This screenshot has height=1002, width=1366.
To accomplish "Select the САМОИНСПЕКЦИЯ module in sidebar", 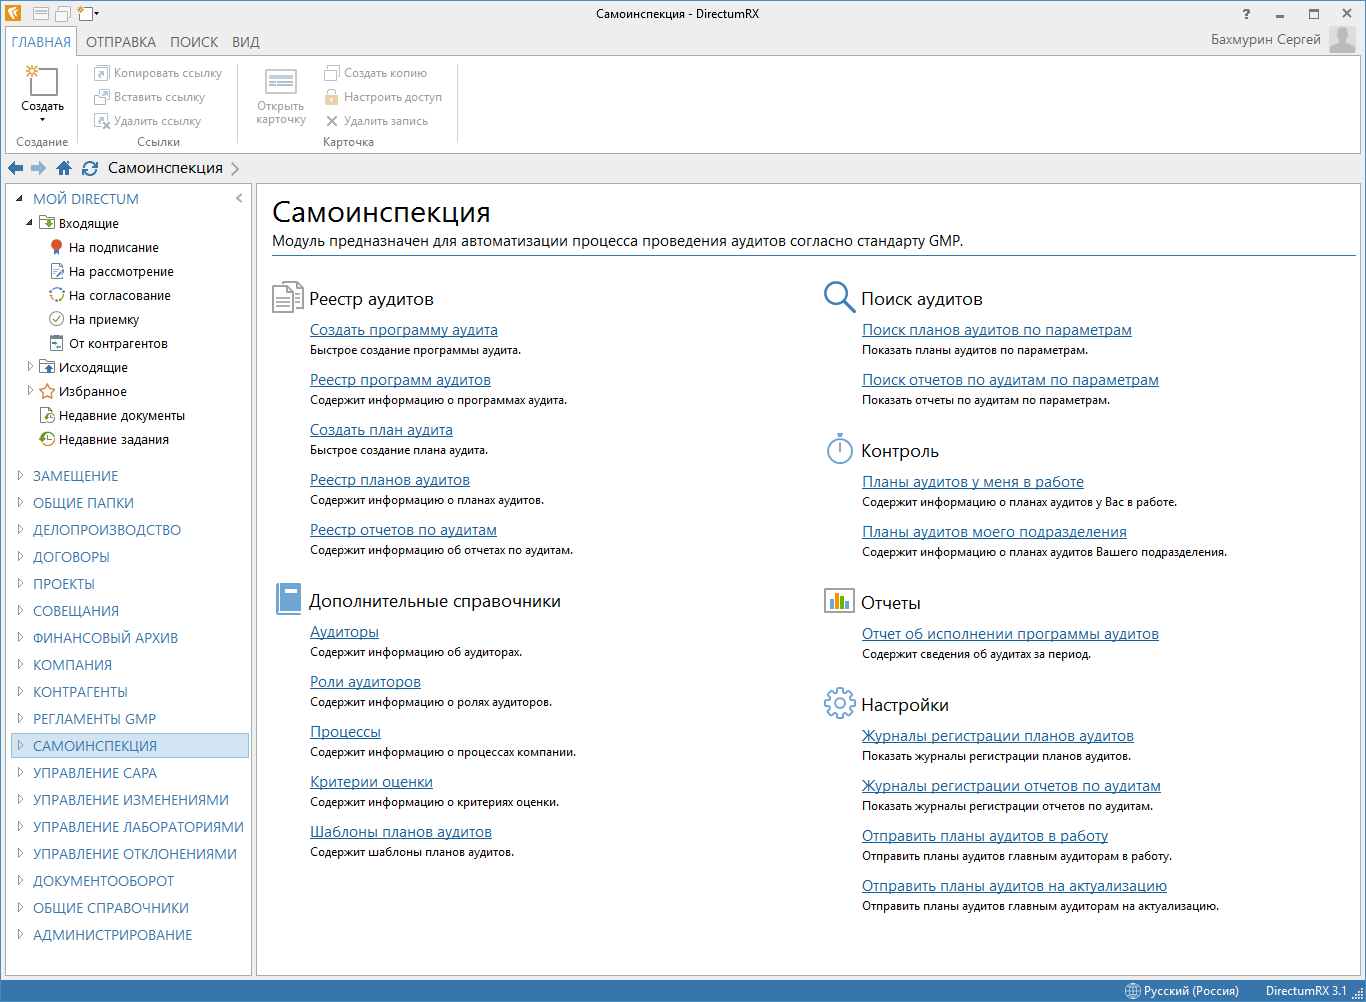I will [x=130, y=746].
